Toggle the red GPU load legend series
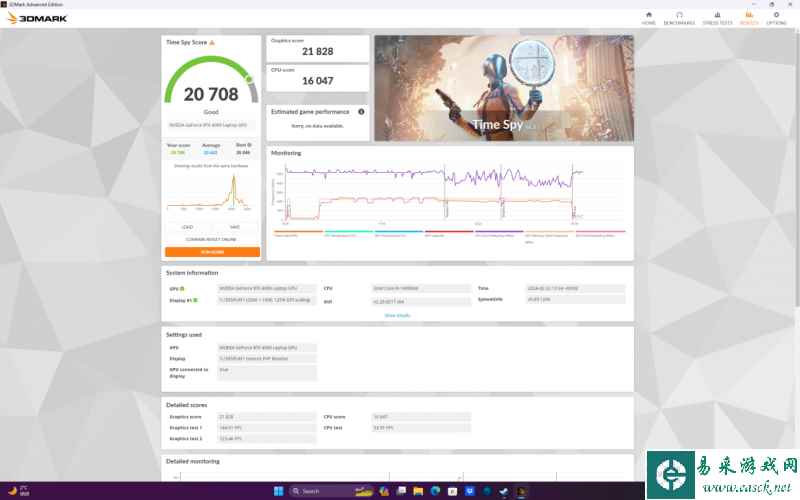The height and width of the screenshot is (500, 800). click(449, 233)
